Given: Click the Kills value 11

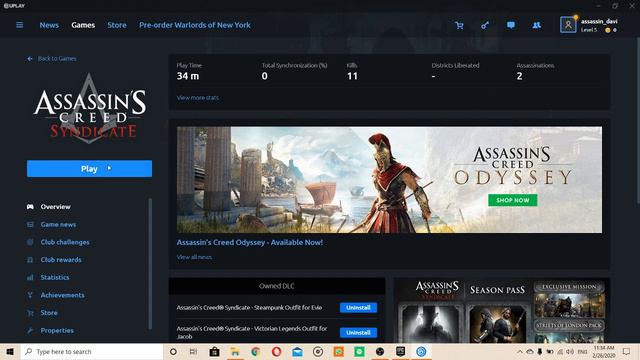Looking at the screenshot, I should tap(352, 76).
